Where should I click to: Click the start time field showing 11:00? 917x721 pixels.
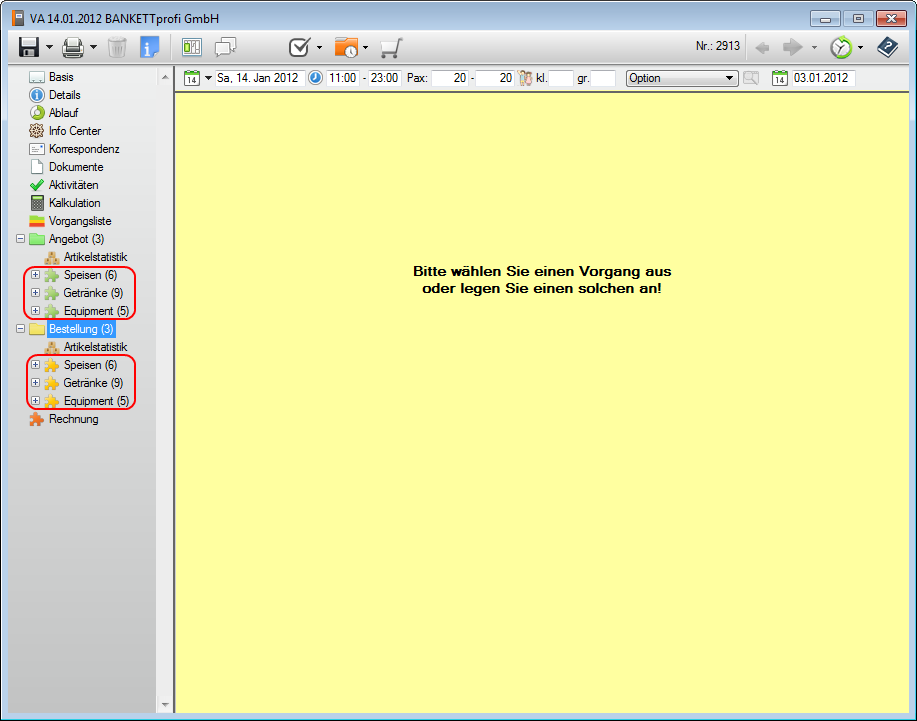[x=342, y=78]
